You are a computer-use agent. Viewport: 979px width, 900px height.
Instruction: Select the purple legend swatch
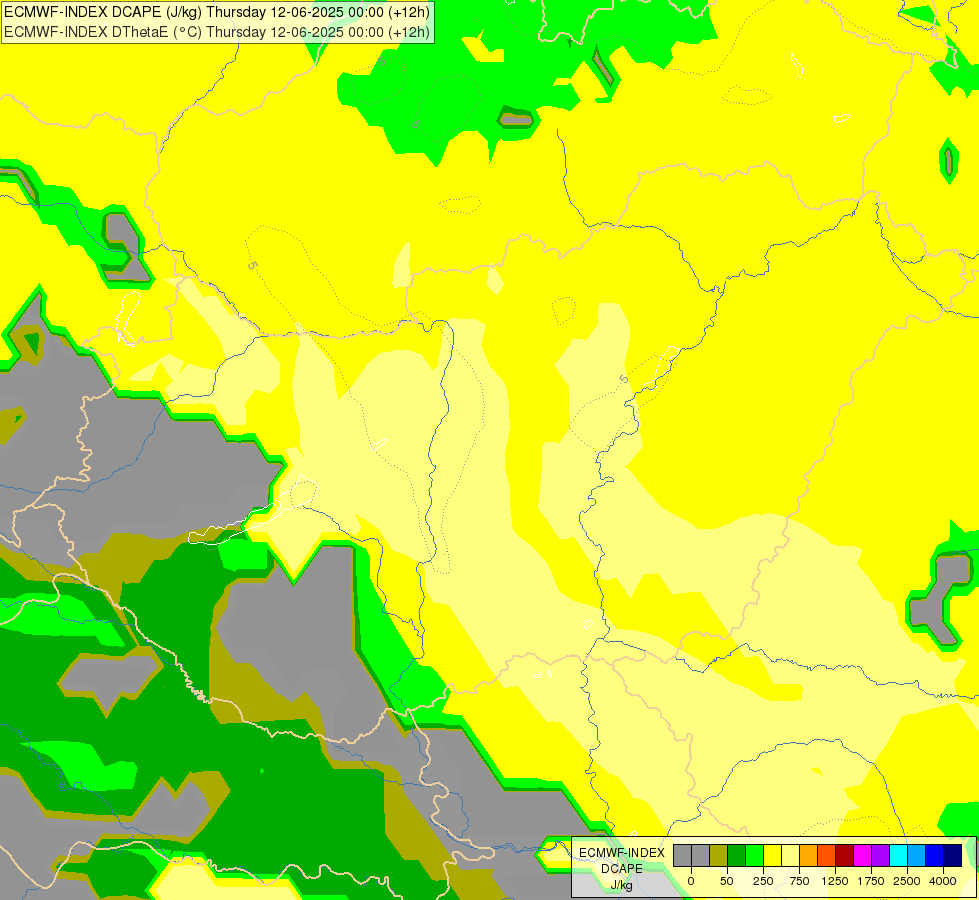coord(880,855)
